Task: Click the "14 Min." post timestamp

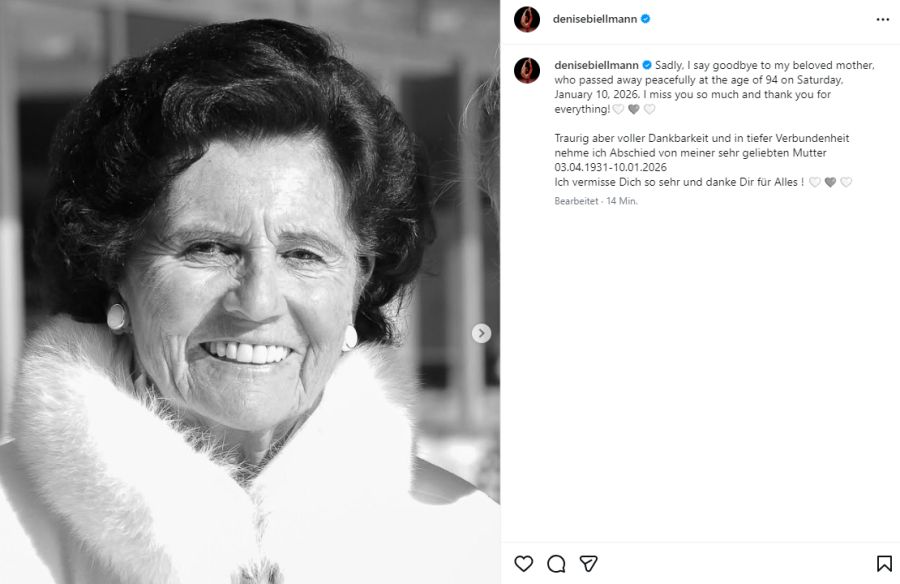Action: [x=622, y=201]
